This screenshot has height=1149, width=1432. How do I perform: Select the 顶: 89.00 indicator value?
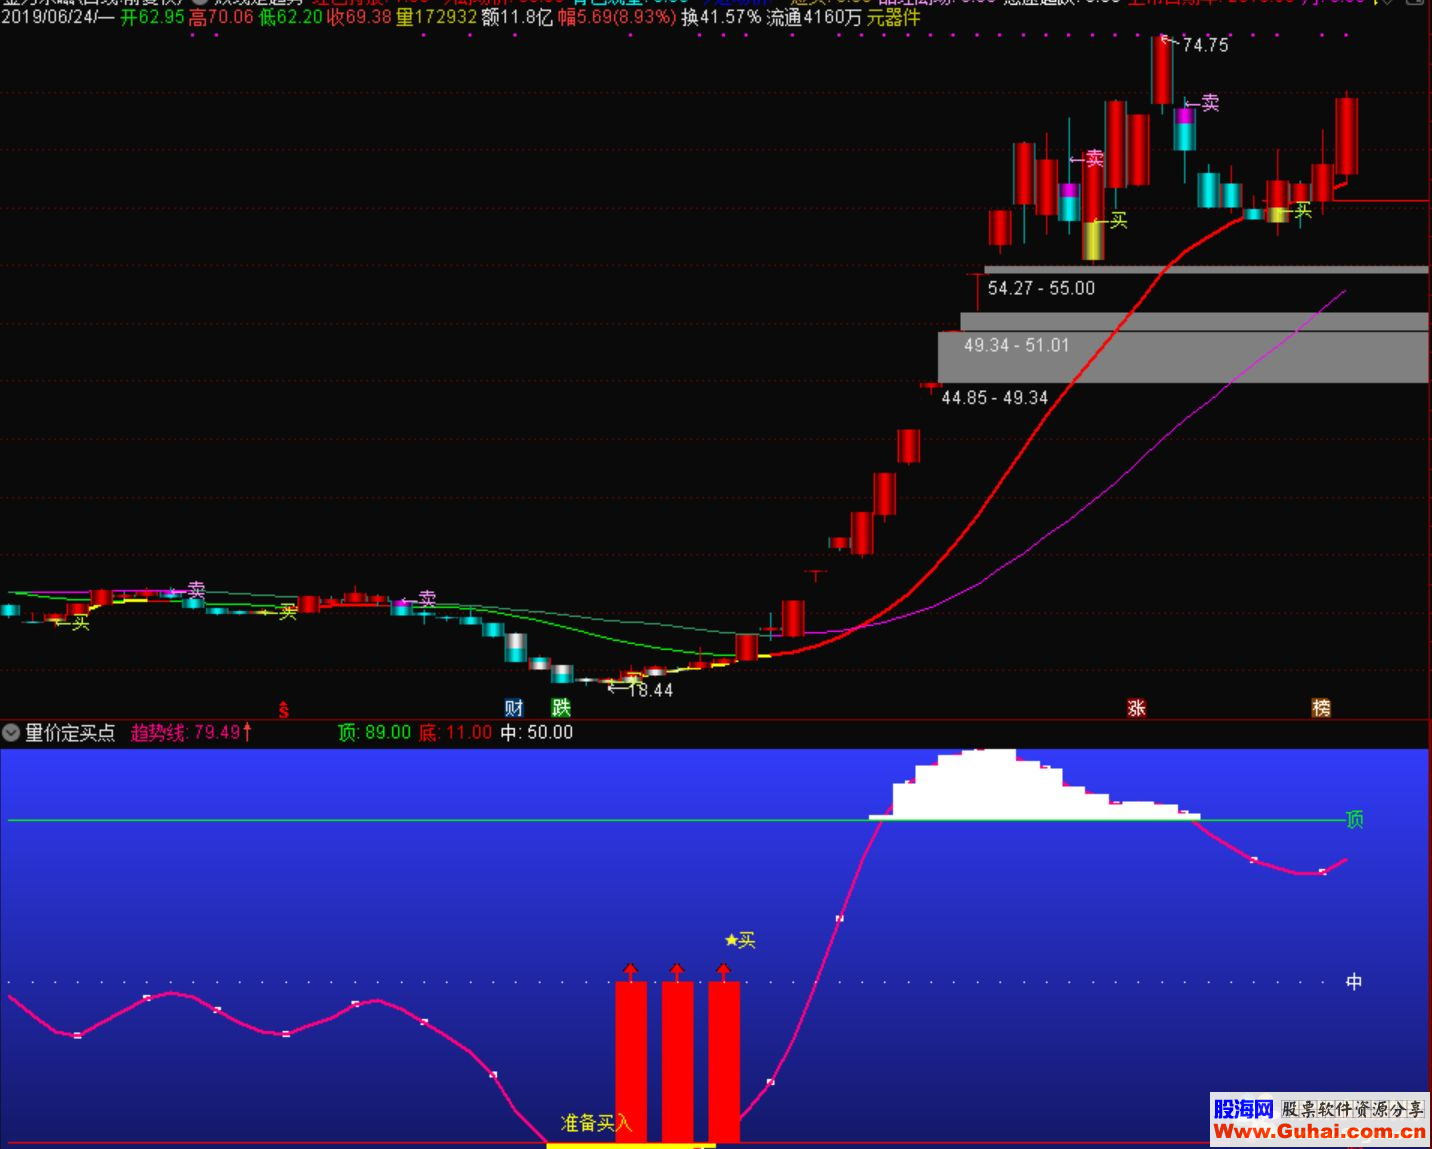pos(375,733)
